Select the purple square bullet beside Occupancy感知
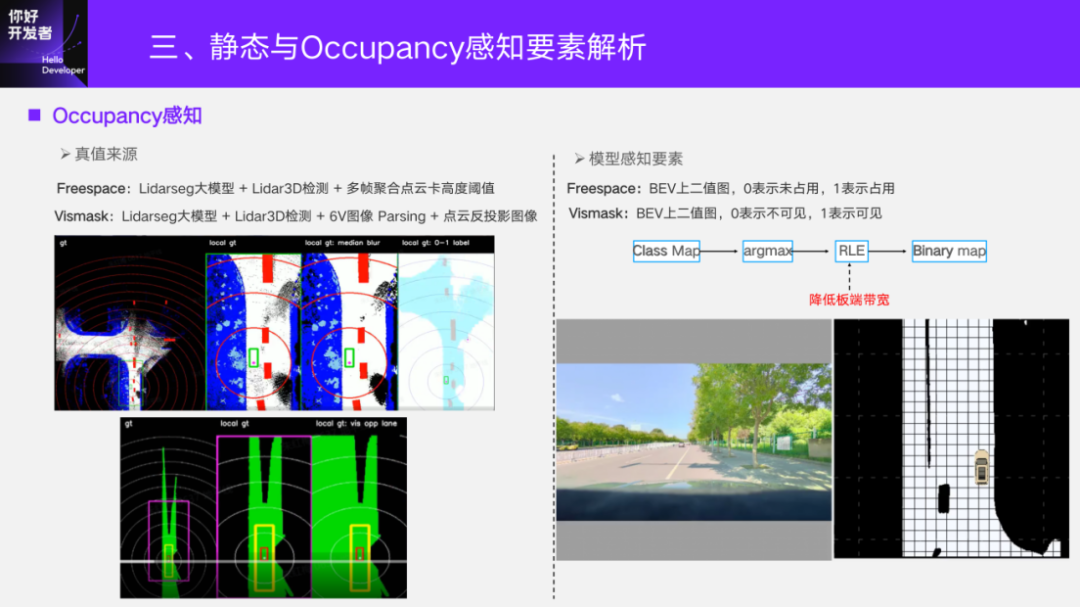The width and height of the screenshot is (1080, 607). (x=35, y=115)
